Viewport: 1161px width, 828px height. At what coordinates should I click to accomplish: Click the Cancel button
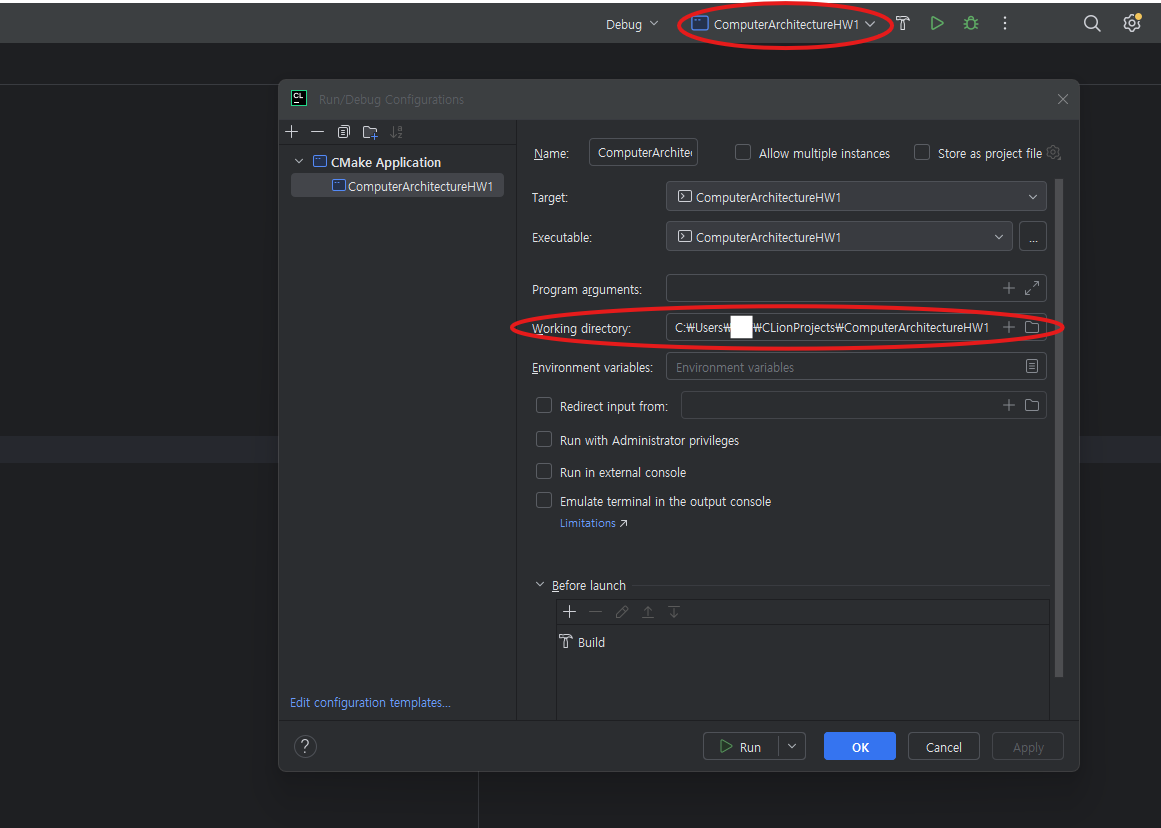[943, 747]
